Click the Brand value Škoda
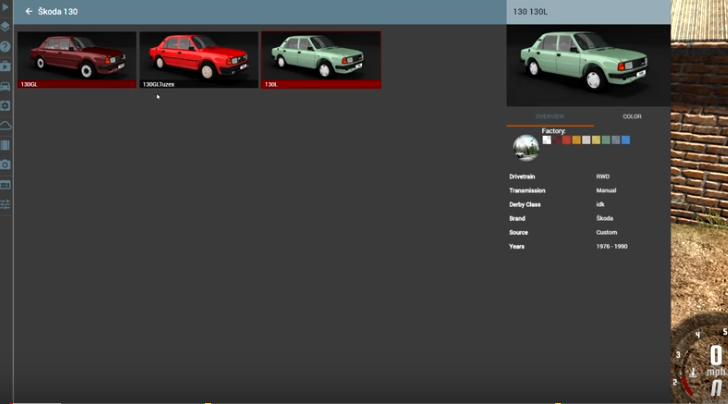Screen dimensions: 728x404 604,218
